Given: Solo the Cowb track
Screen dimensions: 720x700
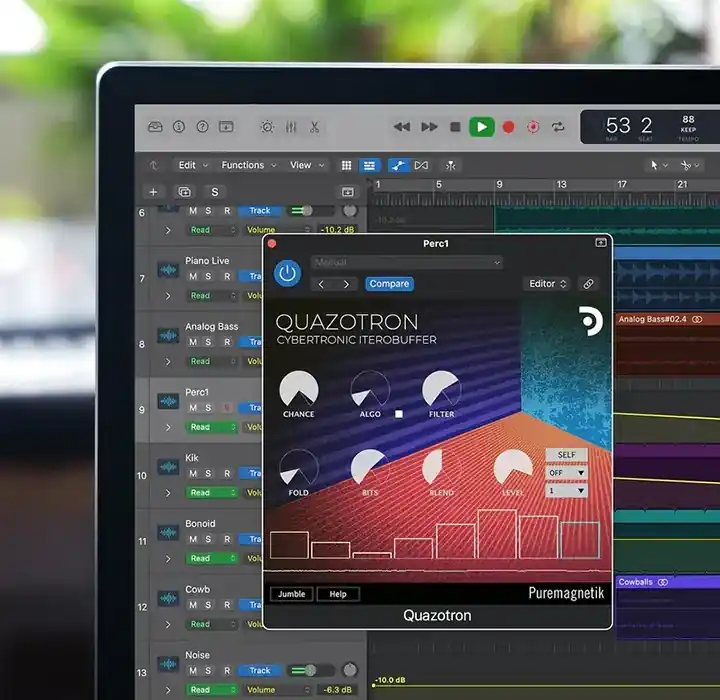Looking at the screenshot, I should (208, 605).
